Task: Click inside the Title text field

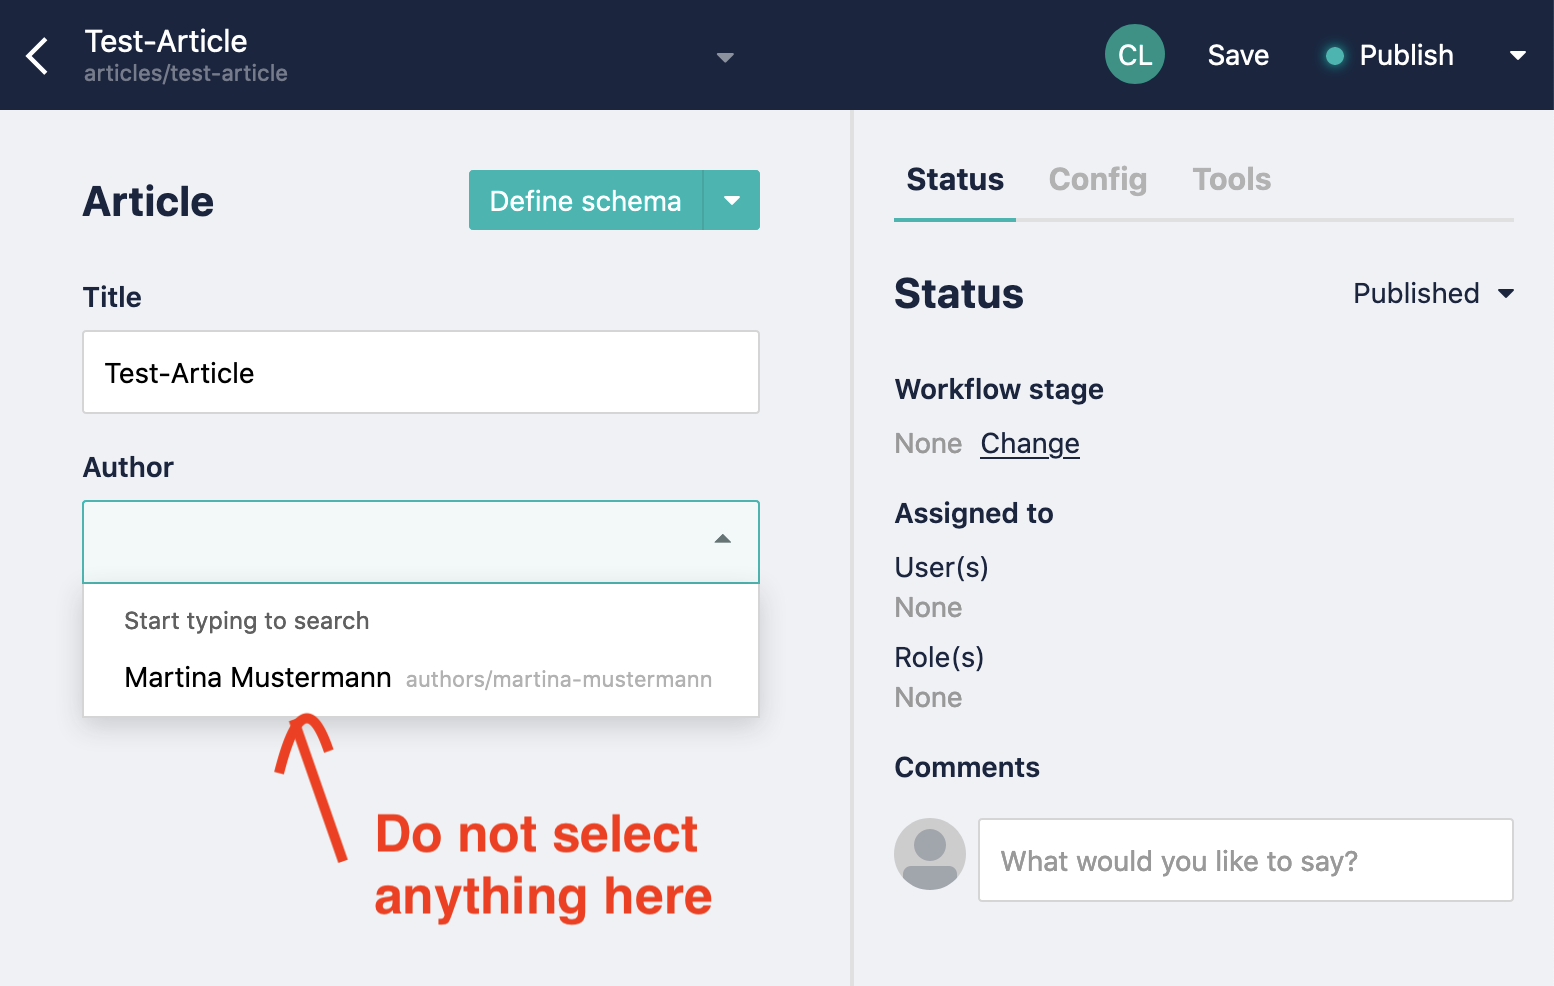Action: tap(420, 372)
